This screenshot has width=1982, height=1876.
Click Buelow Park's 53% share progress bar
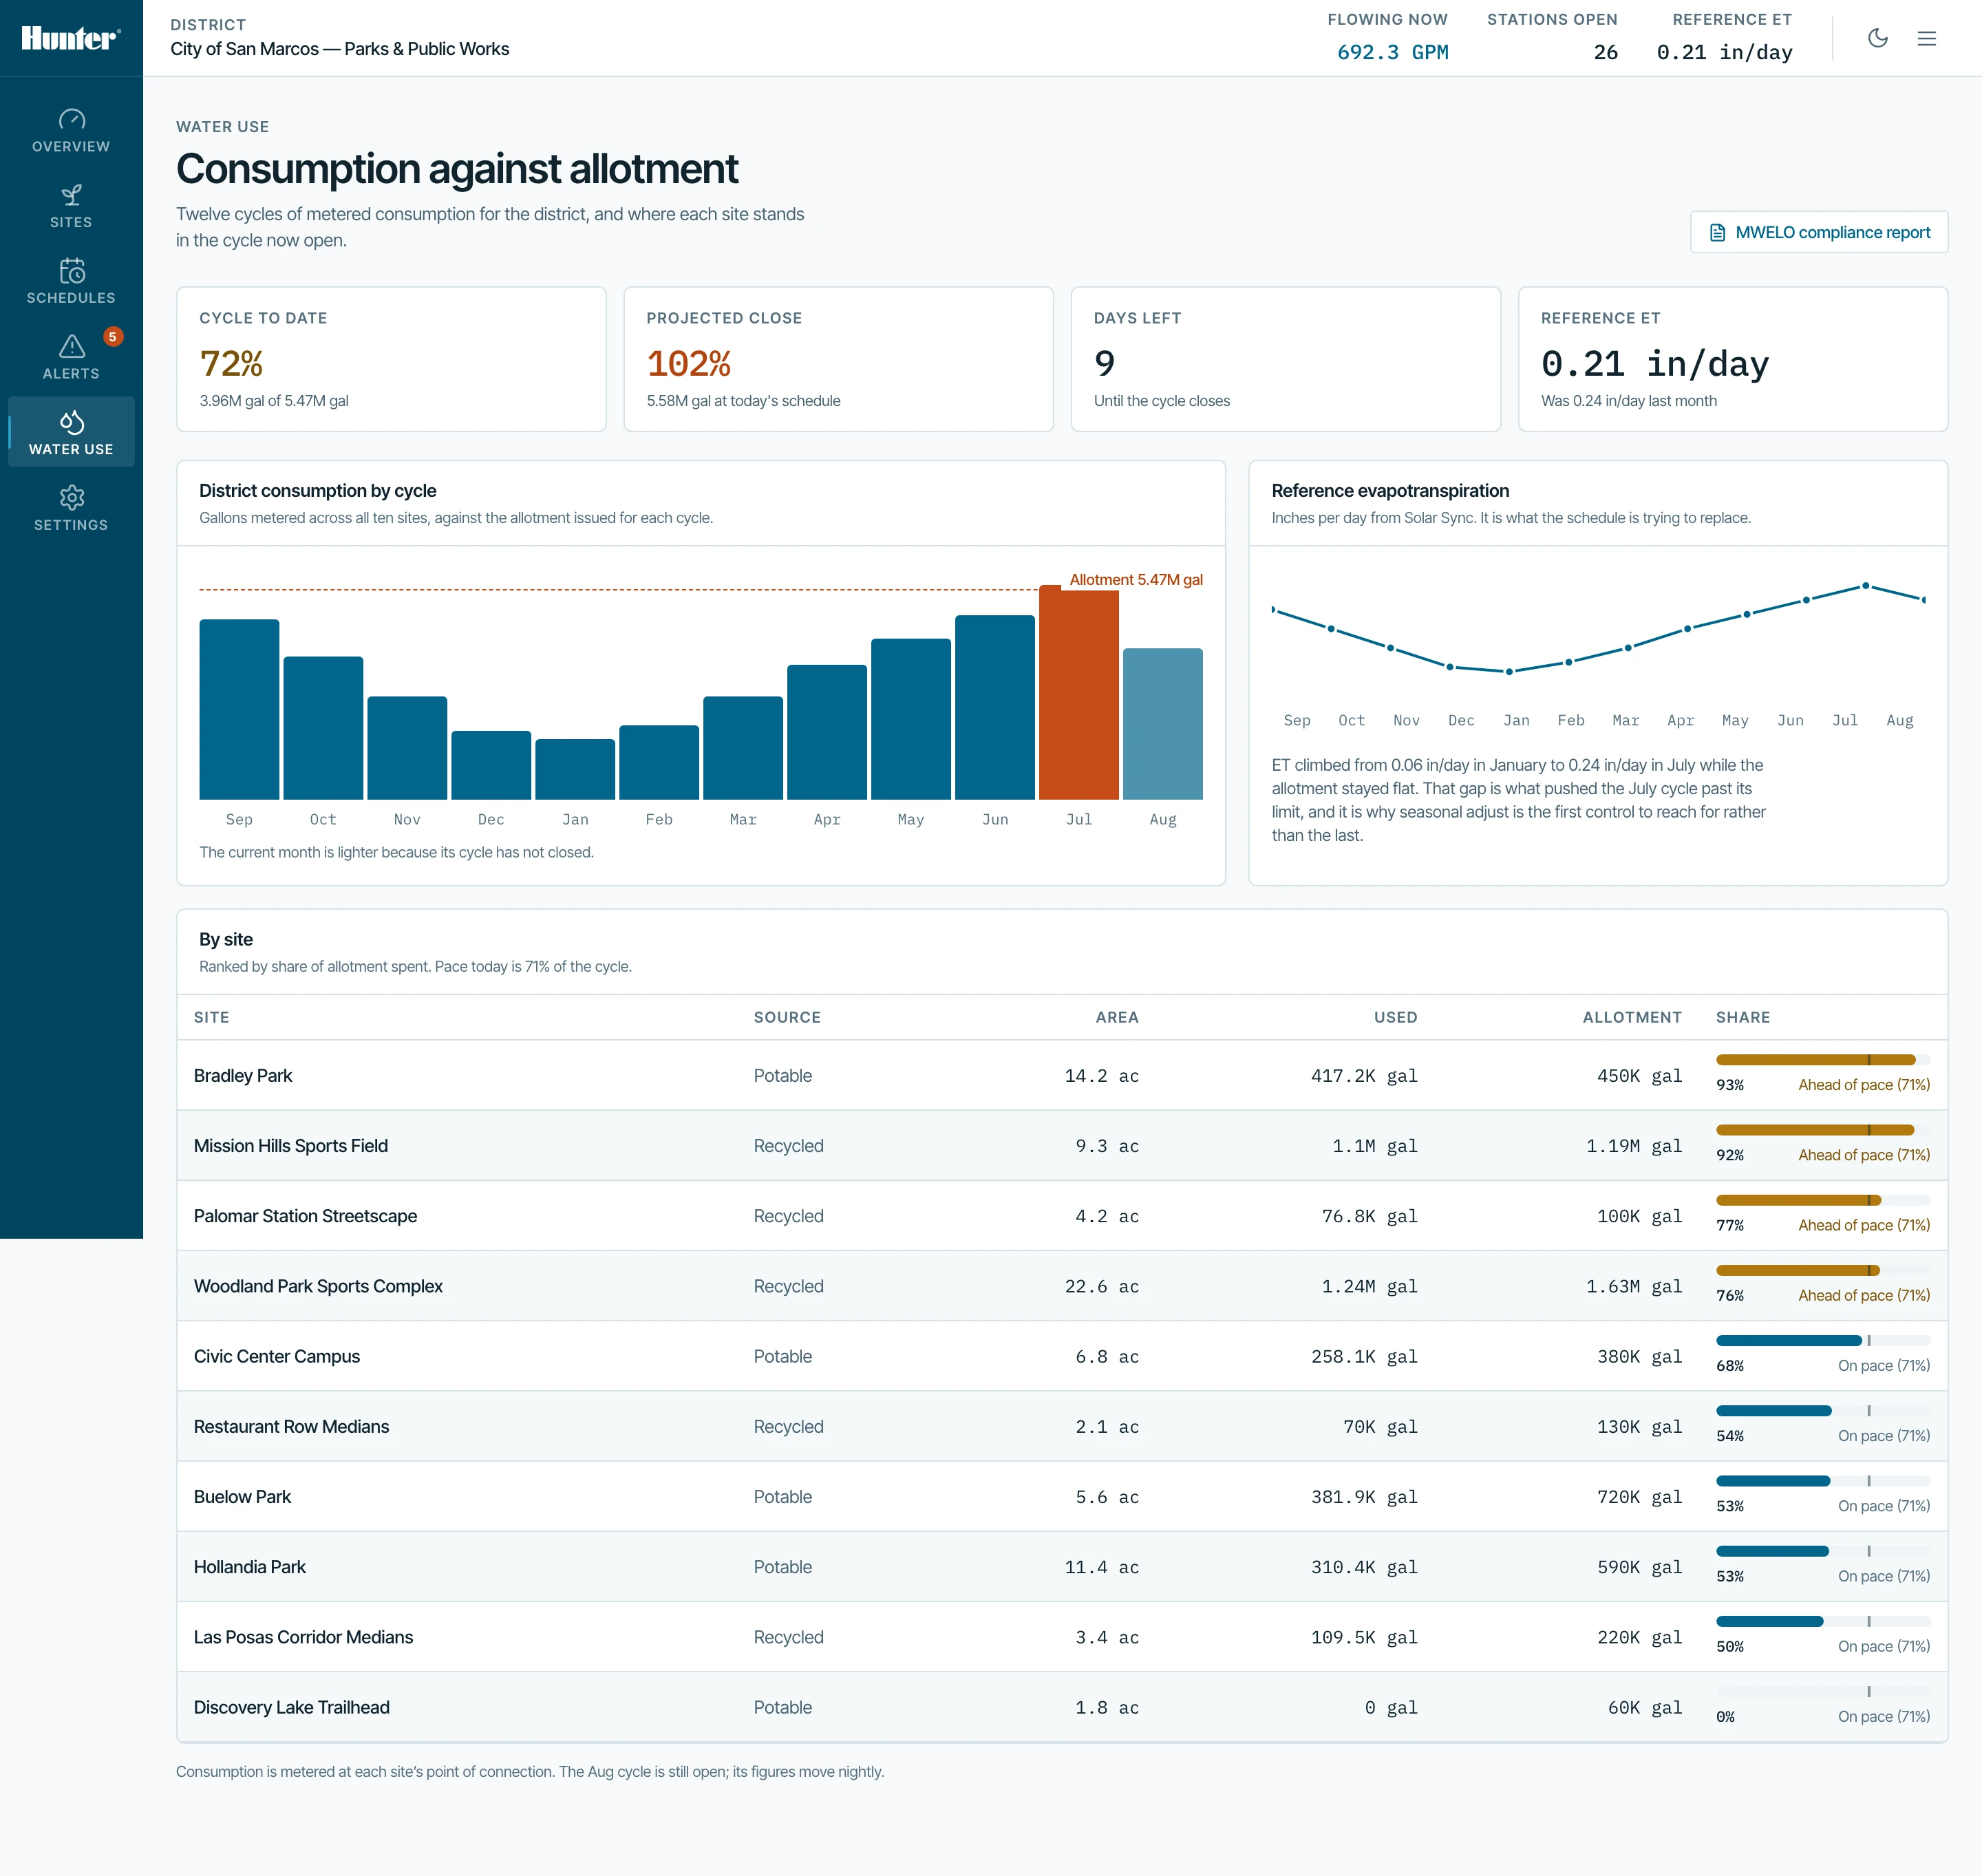point(1823,1481)
